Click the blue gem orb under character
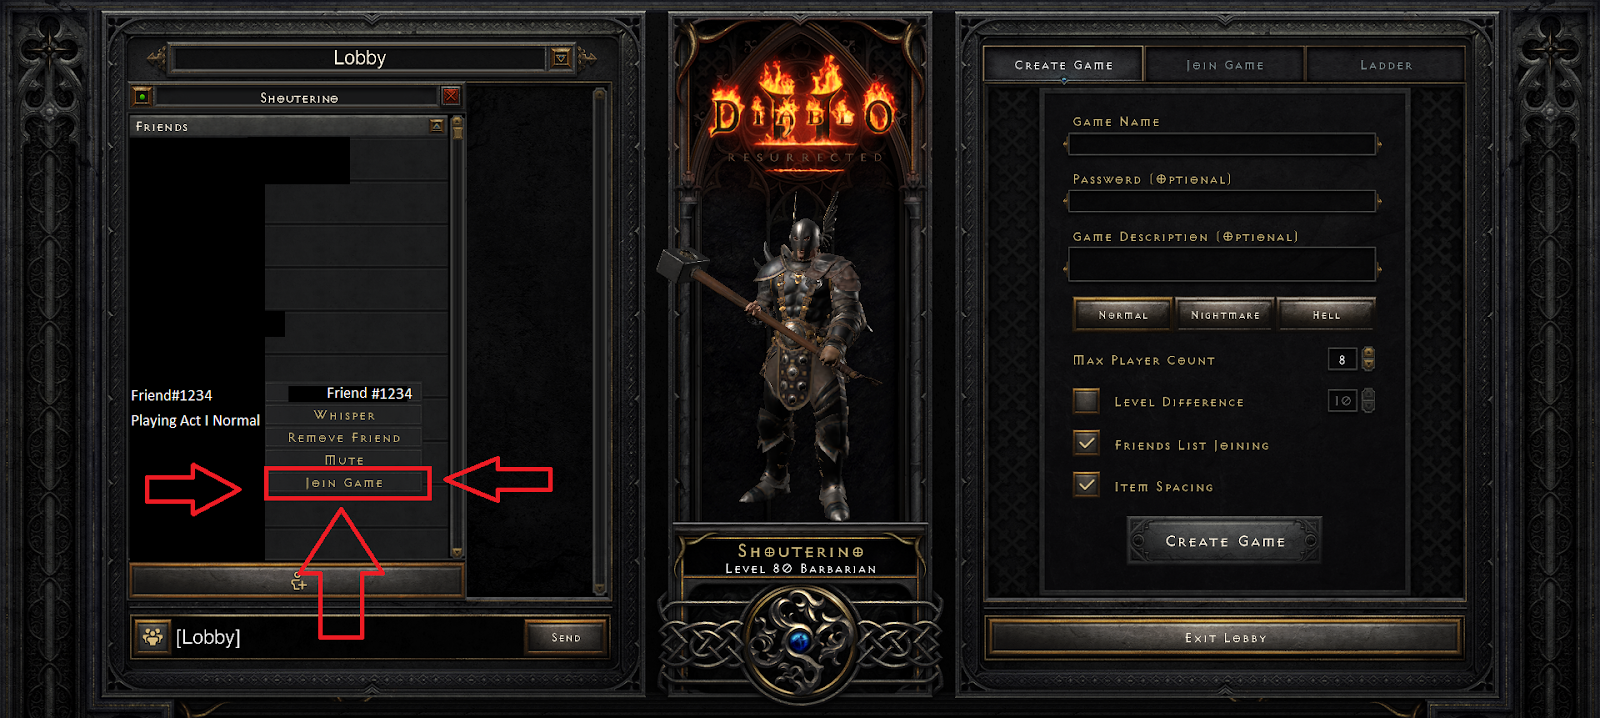Screen dimensions: 1600x718 pos(799,640)
